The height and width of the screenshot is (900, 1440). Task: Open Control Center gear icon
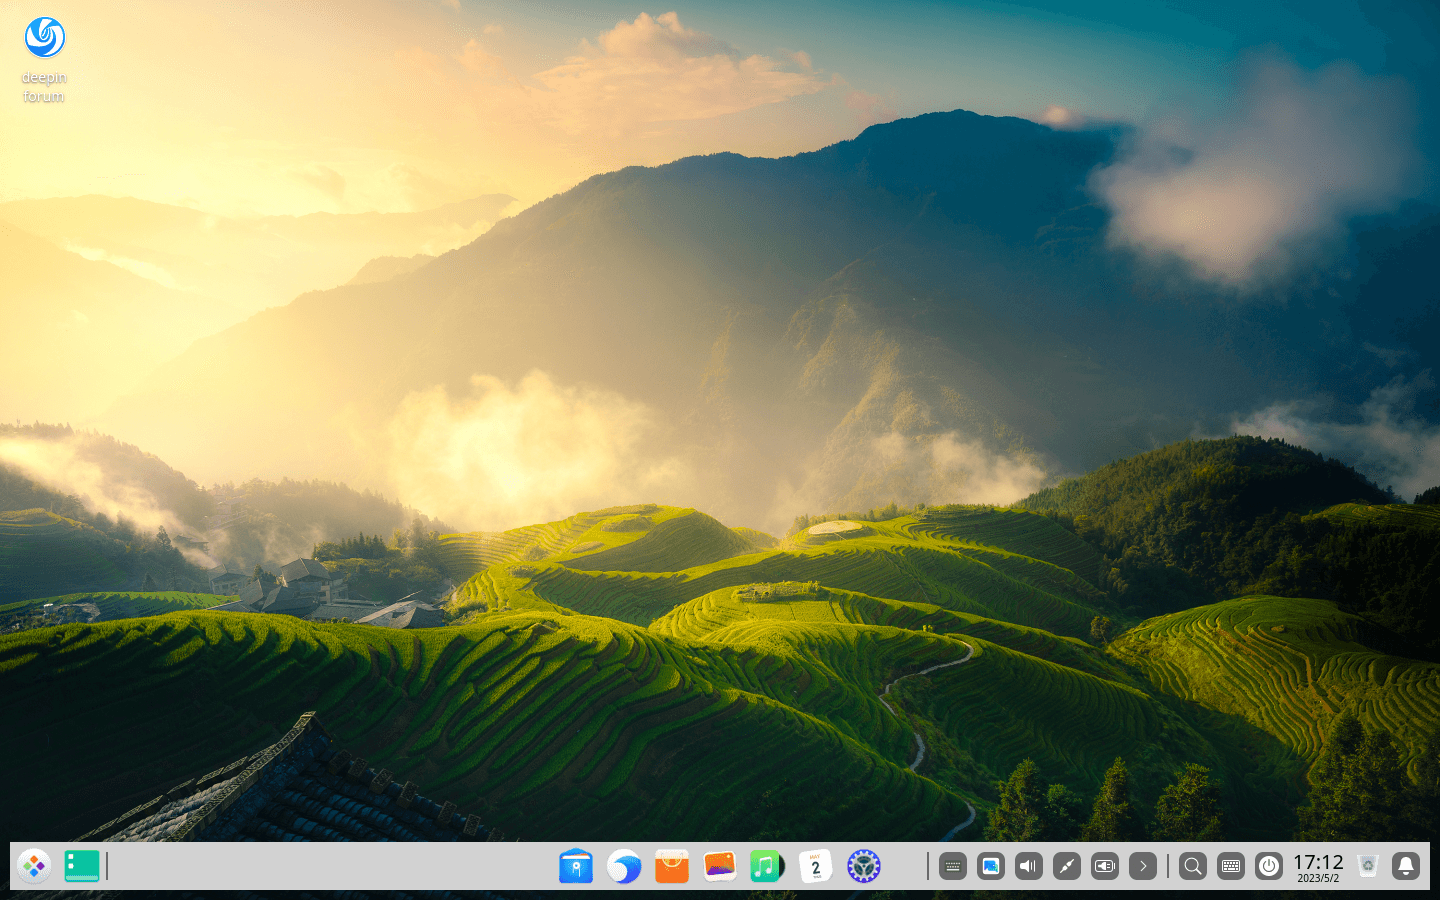pyautogui.click(x=863, y=866)
